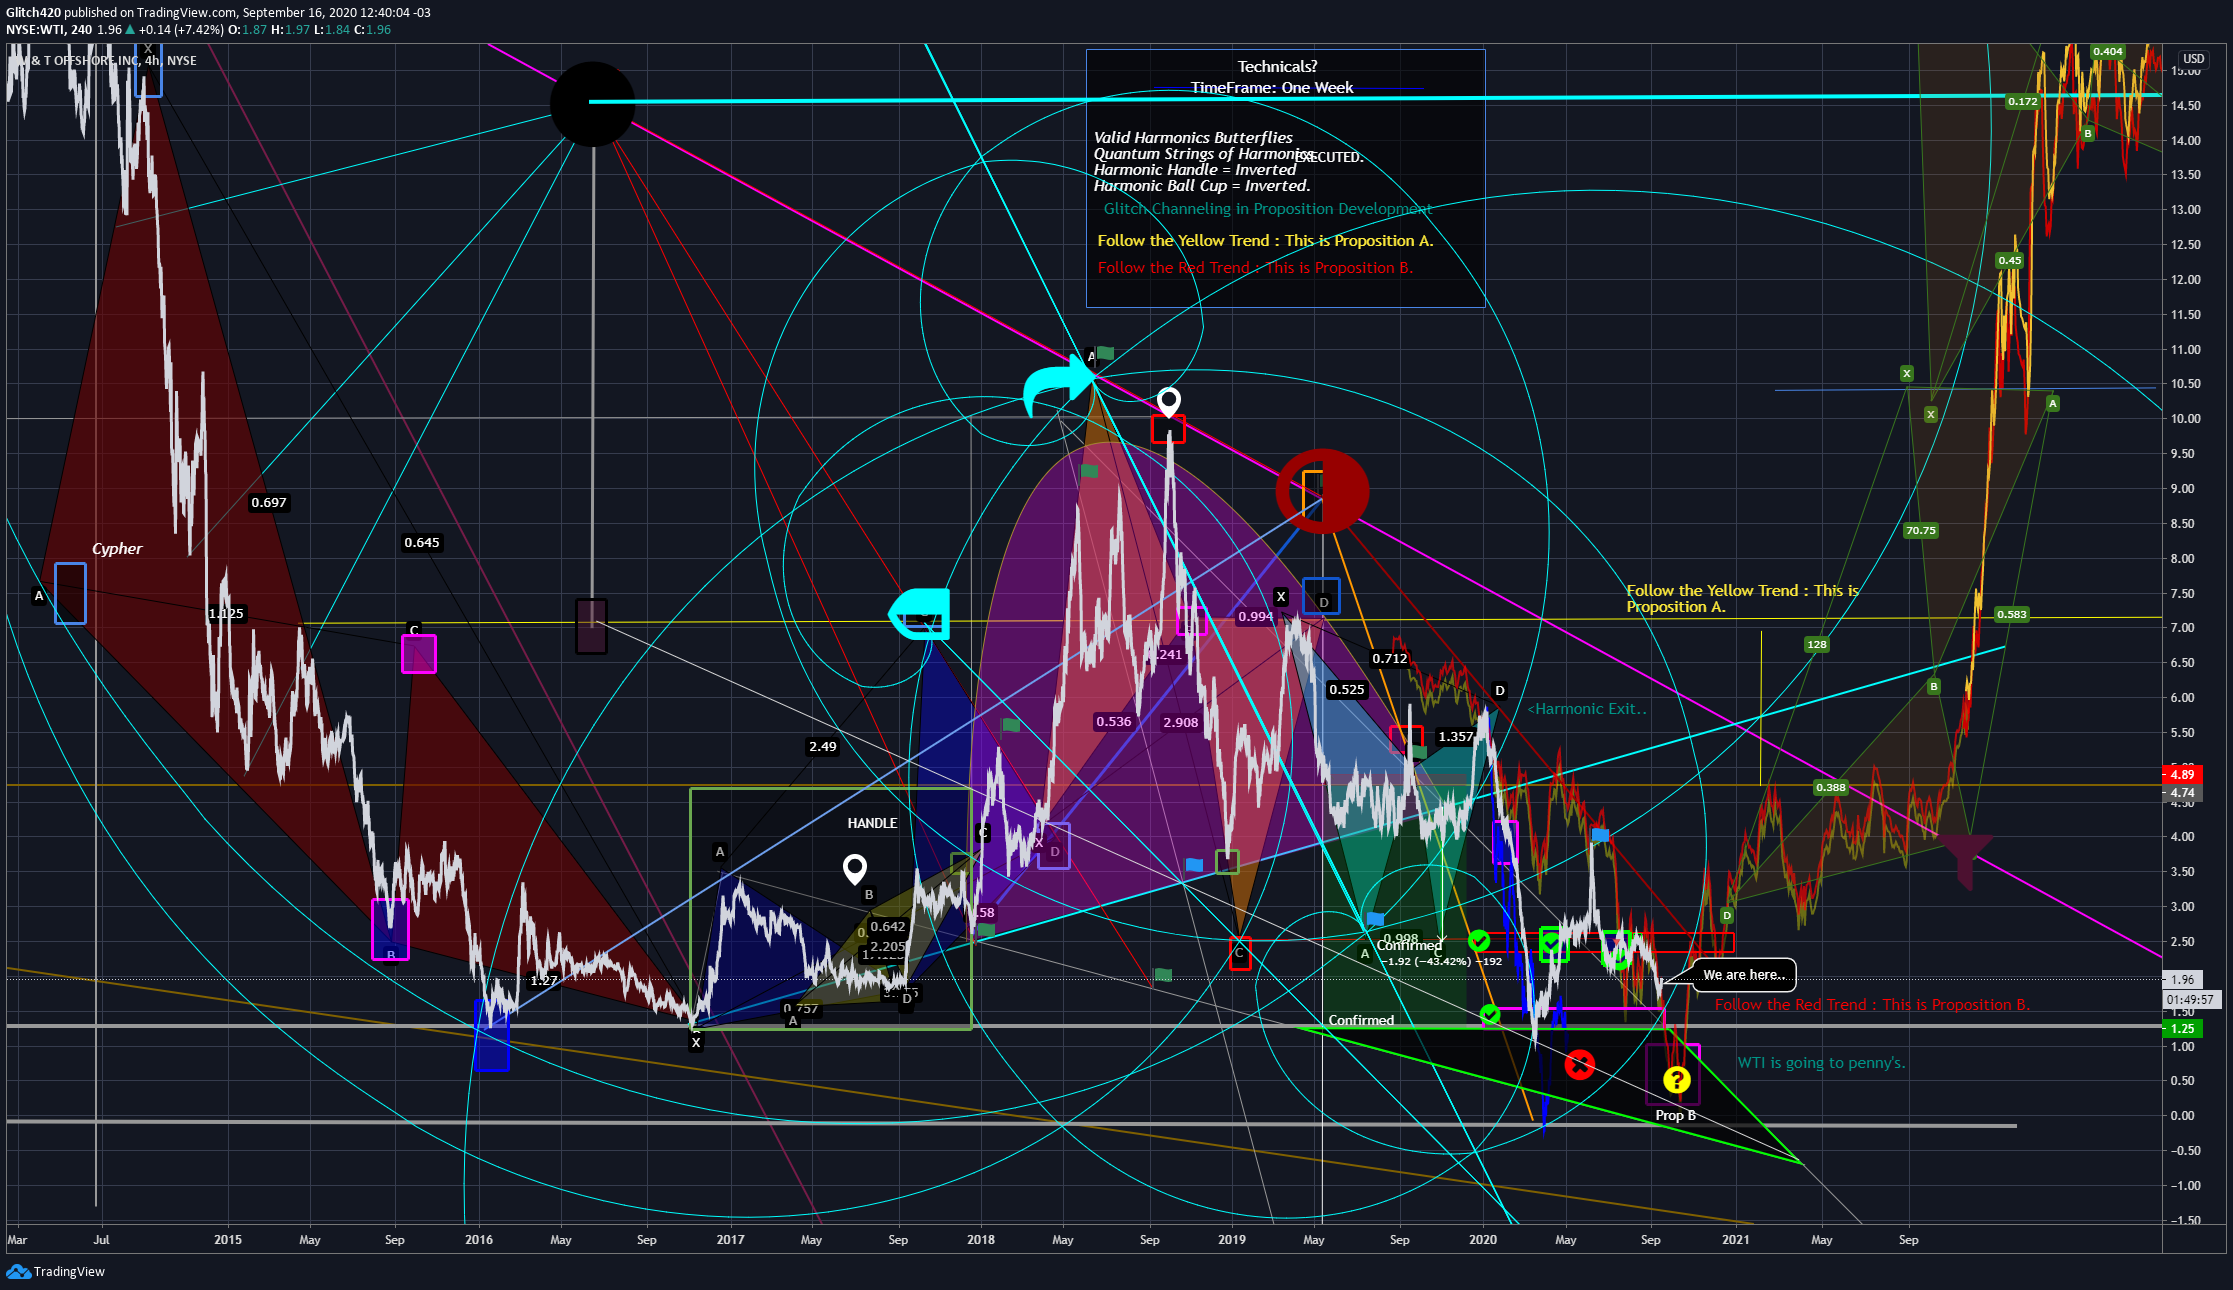Click 'Valid Harmonics Butterflies' line
2233x1290 pixels.
pos(1193,138)
